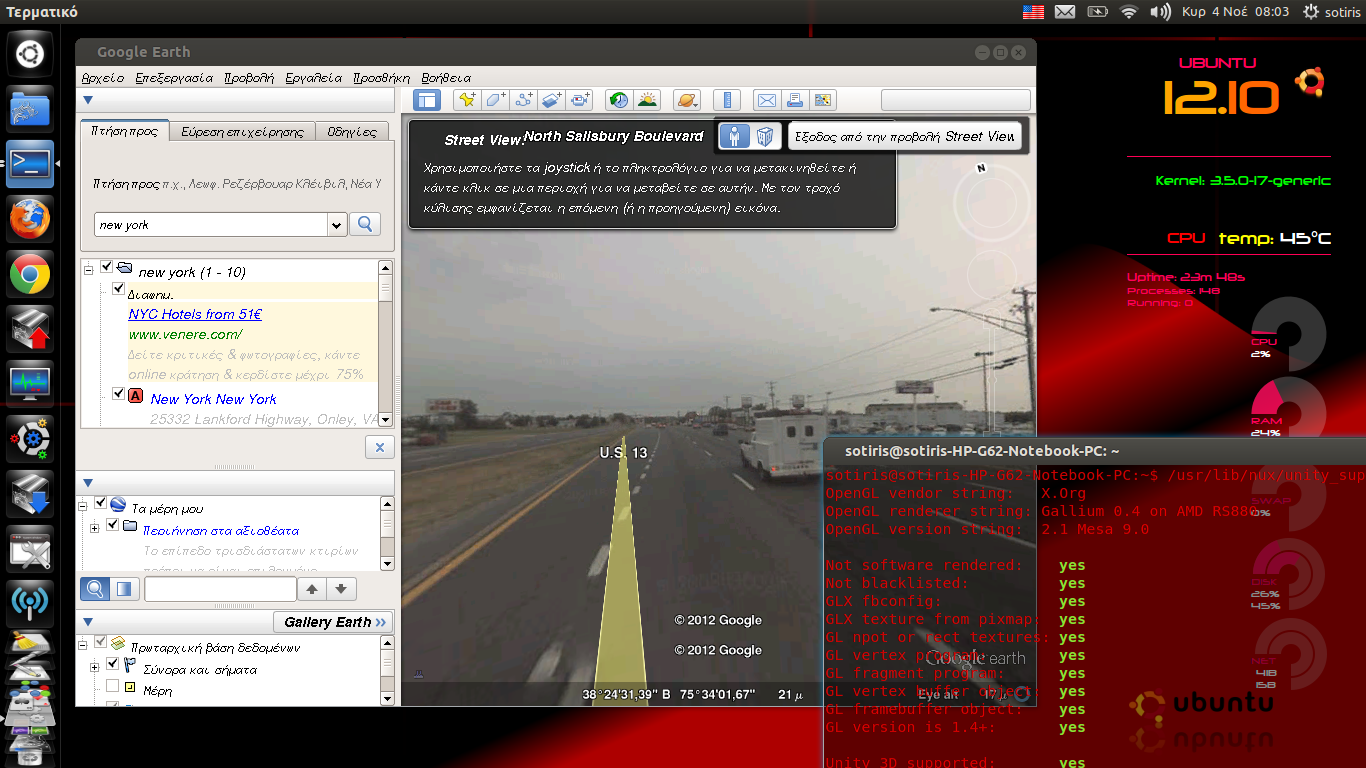Open the Επεξεργασία menu
This screenshot has height=768, width=1366.
[174, 77]
